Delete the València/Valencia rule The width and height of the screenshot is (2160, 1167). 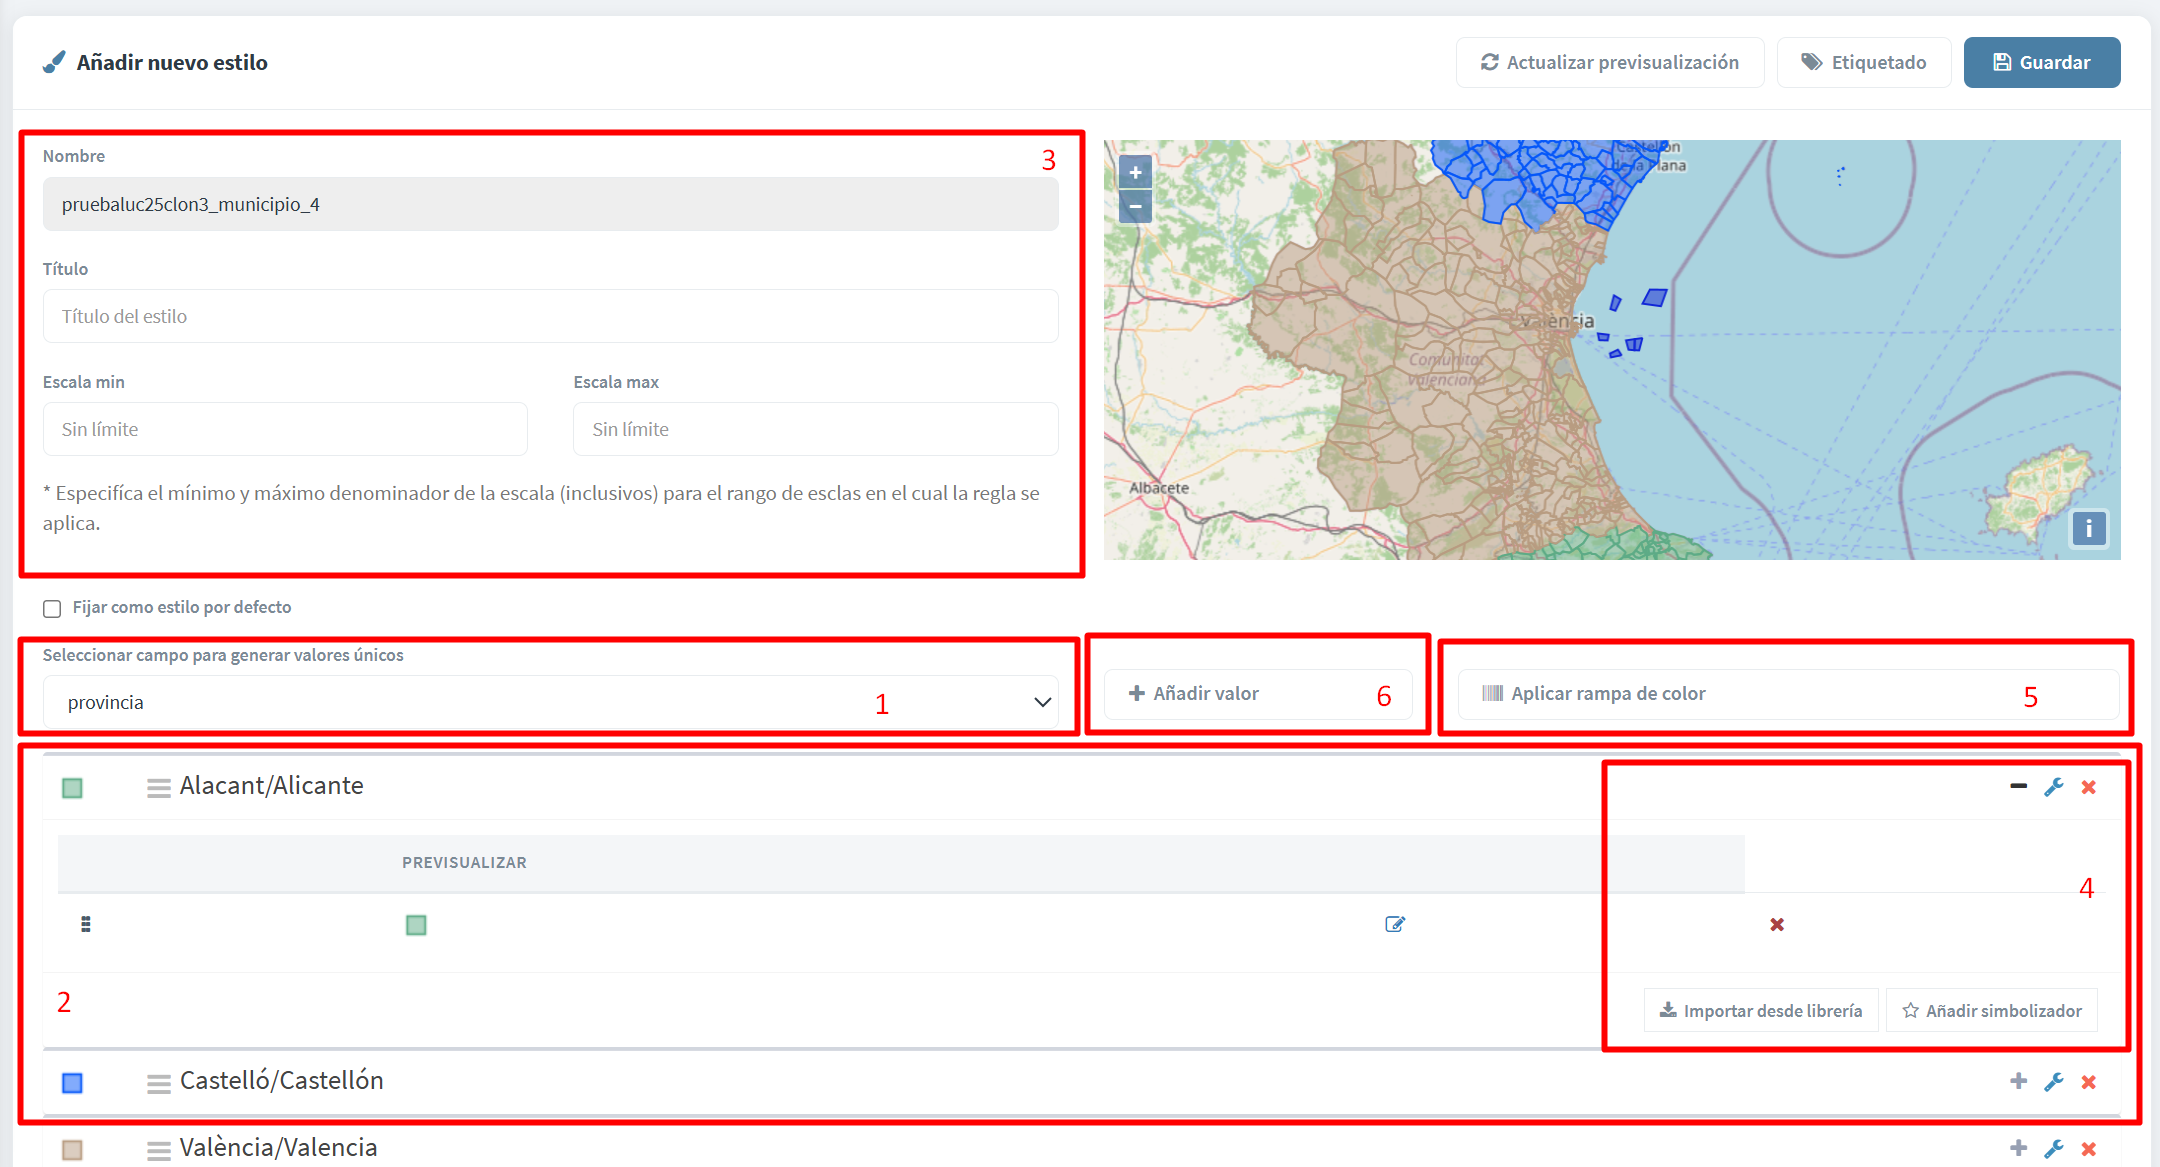click(2089, 1149)
